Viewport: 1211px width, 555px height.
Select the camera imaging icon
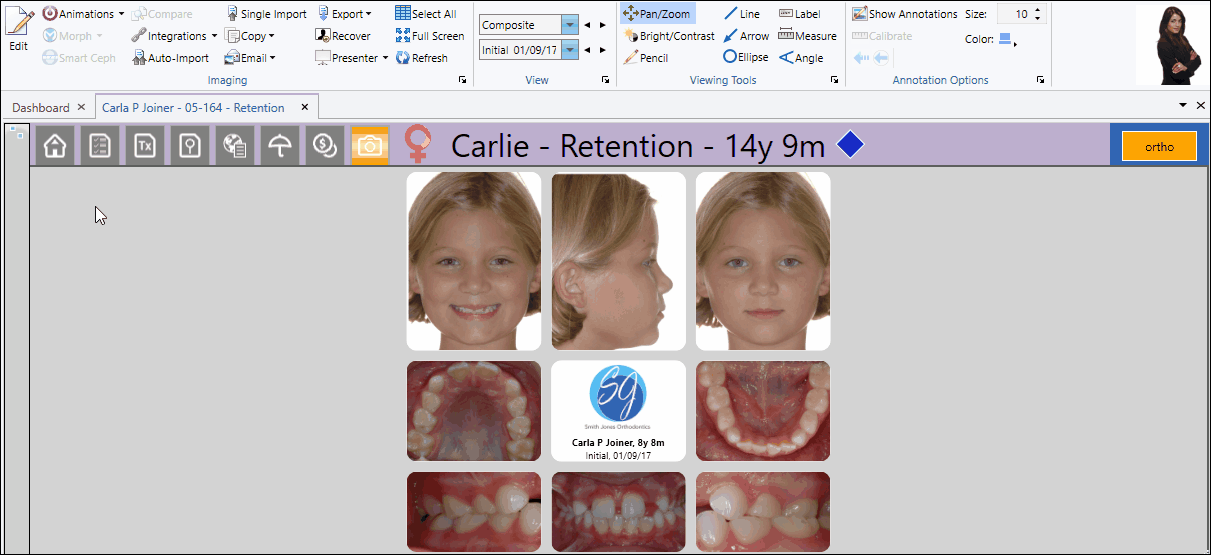(369, 146)
